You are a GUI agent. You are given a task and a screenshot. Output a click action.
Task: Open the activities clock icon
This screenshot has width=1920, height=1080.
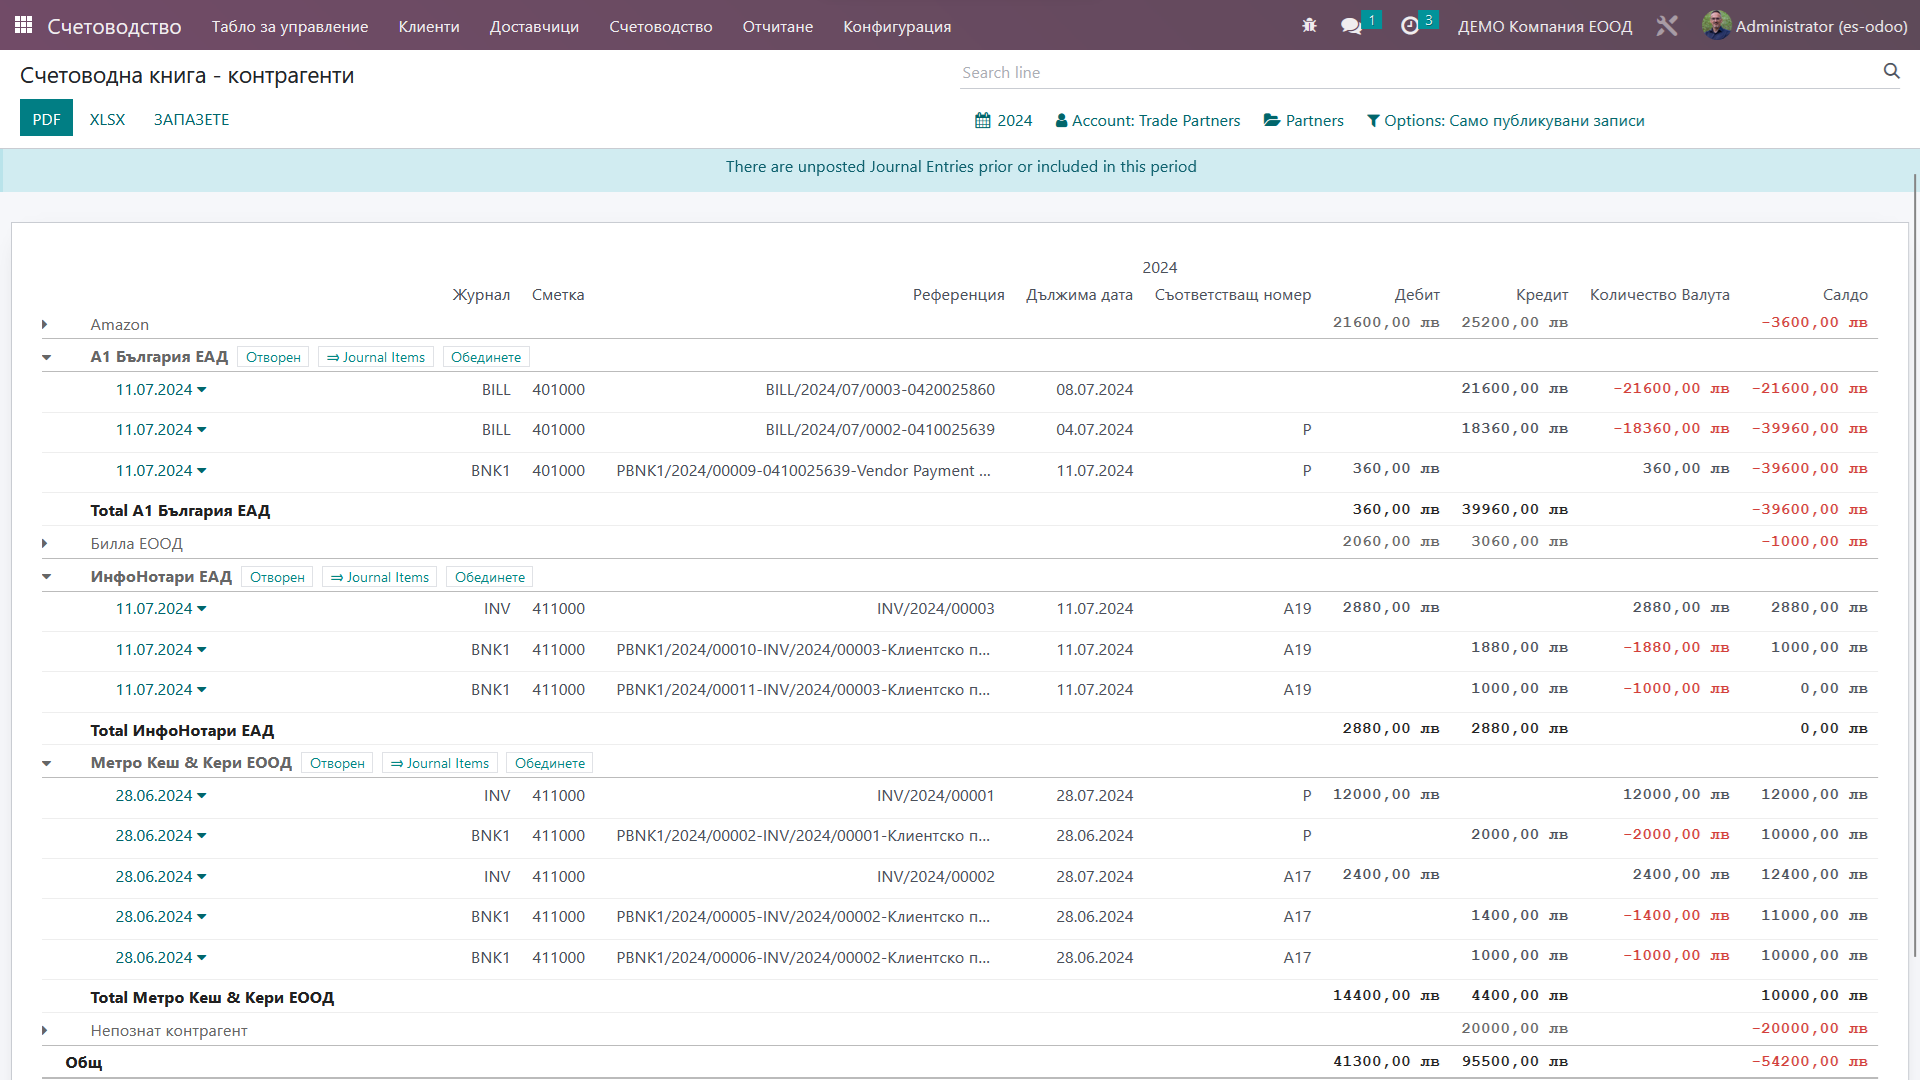[x=1410, y=26]
